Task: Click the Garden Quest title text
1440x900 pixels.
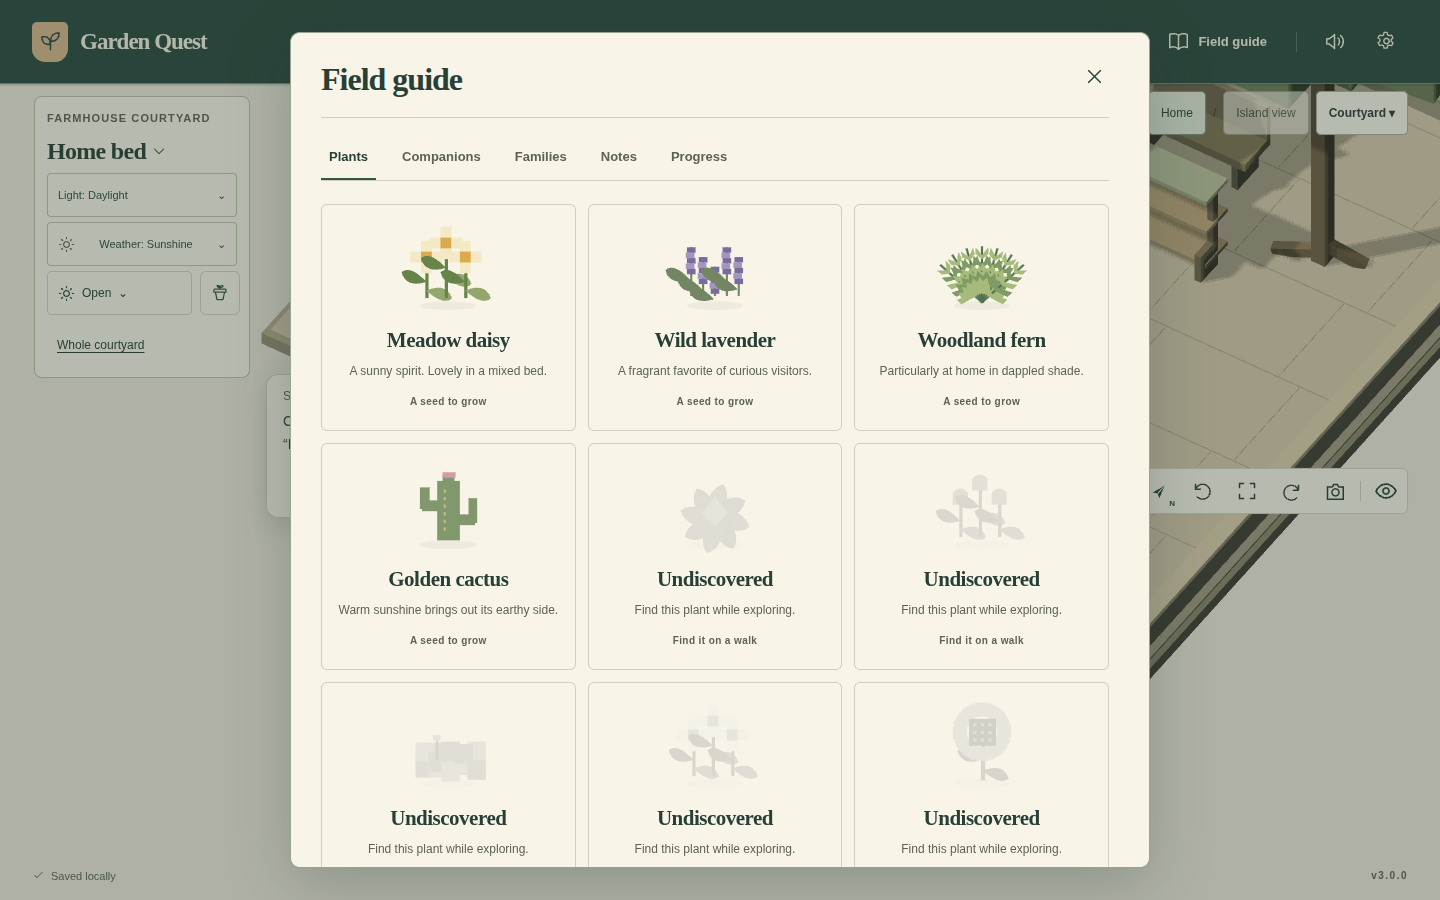Action: [x=144, y=42]
